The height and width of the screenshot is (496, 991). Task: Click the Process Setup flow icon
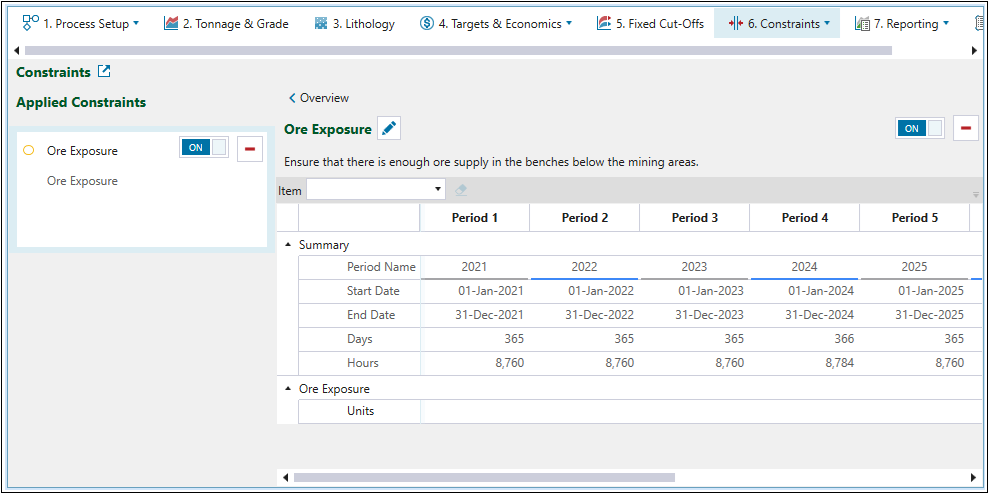pyautogui.click(x=30, y=23)
